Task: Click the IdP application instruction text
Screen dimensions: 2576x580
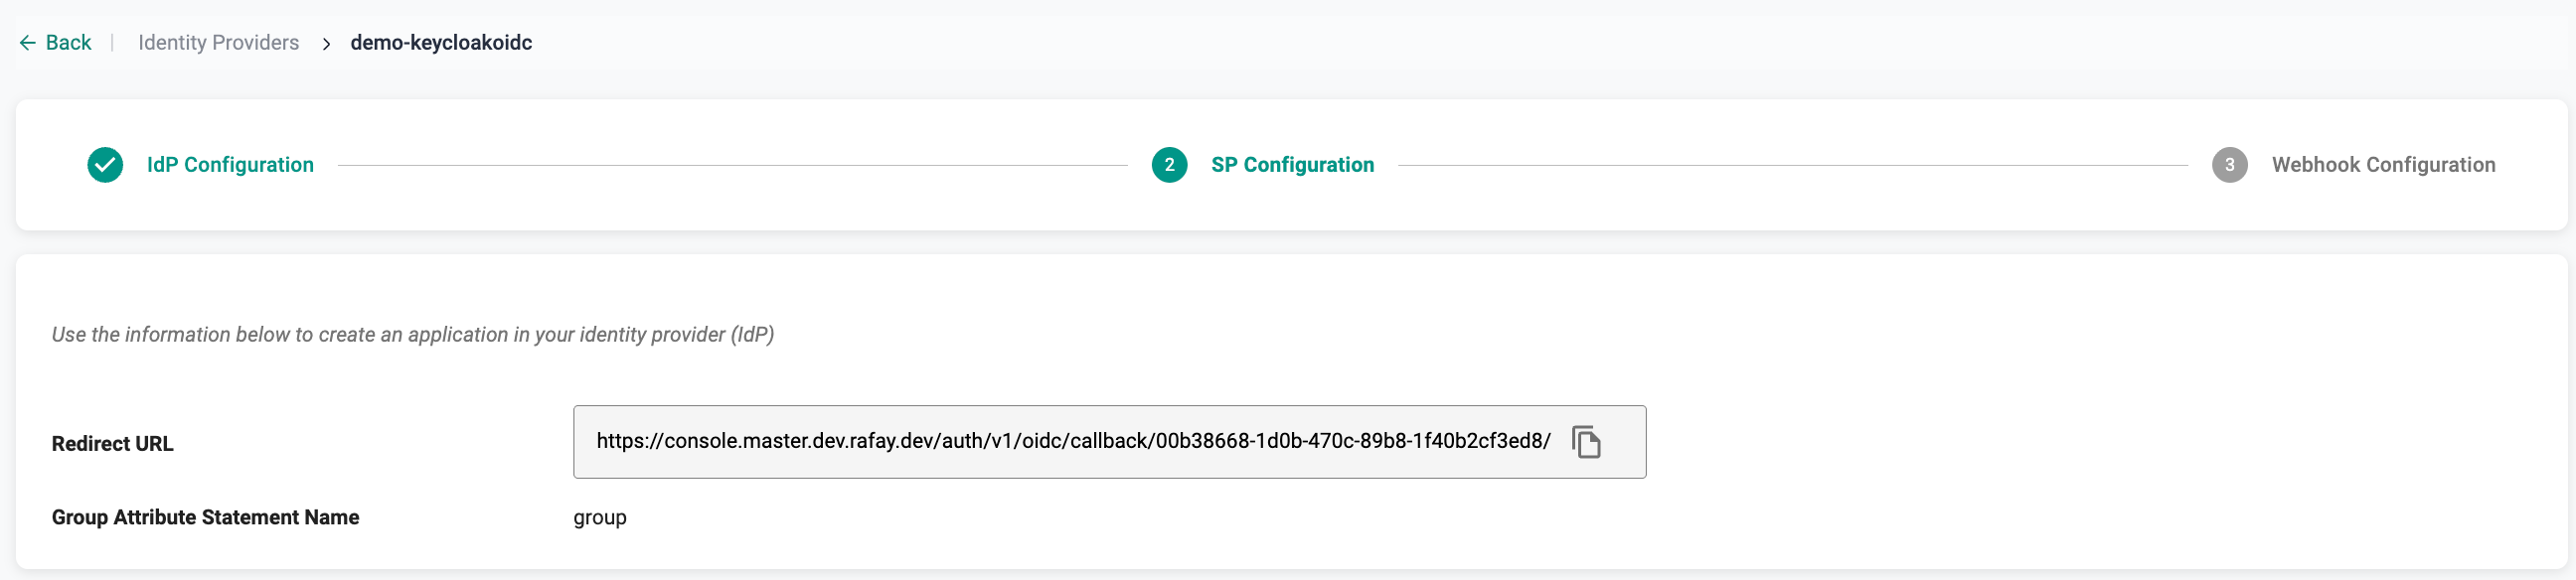Action: click(412, 335)
